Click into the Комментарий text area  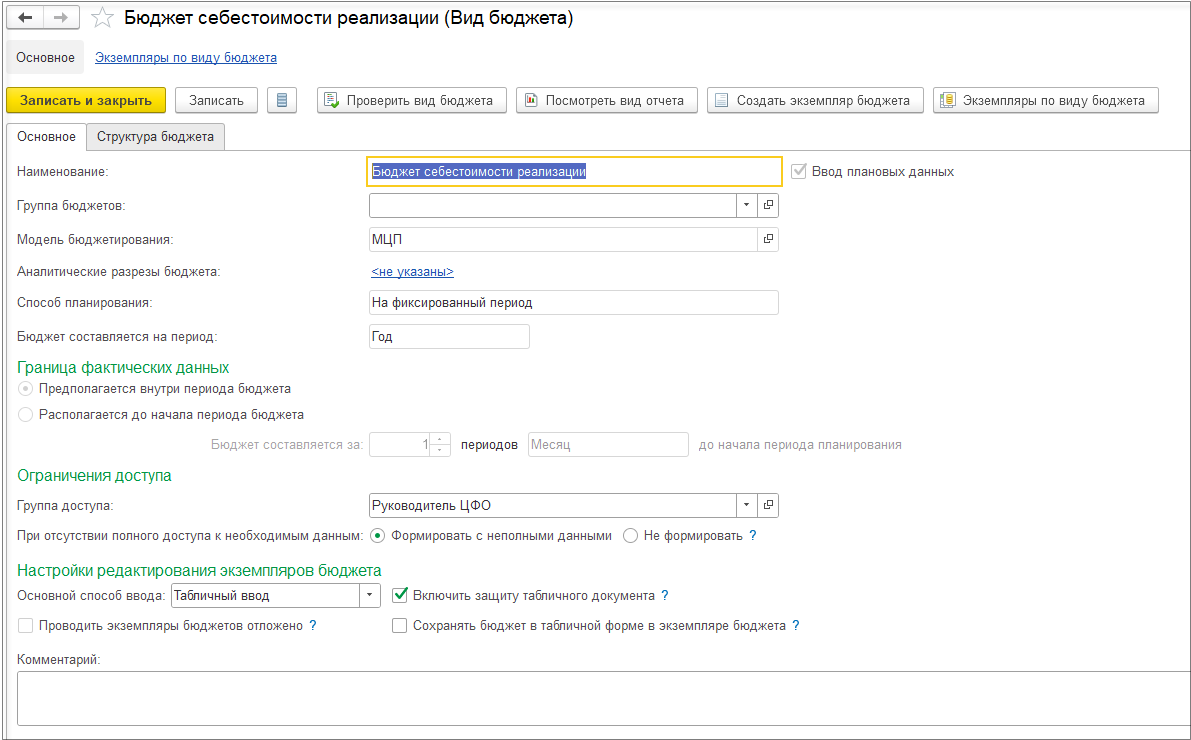[600, 698]
